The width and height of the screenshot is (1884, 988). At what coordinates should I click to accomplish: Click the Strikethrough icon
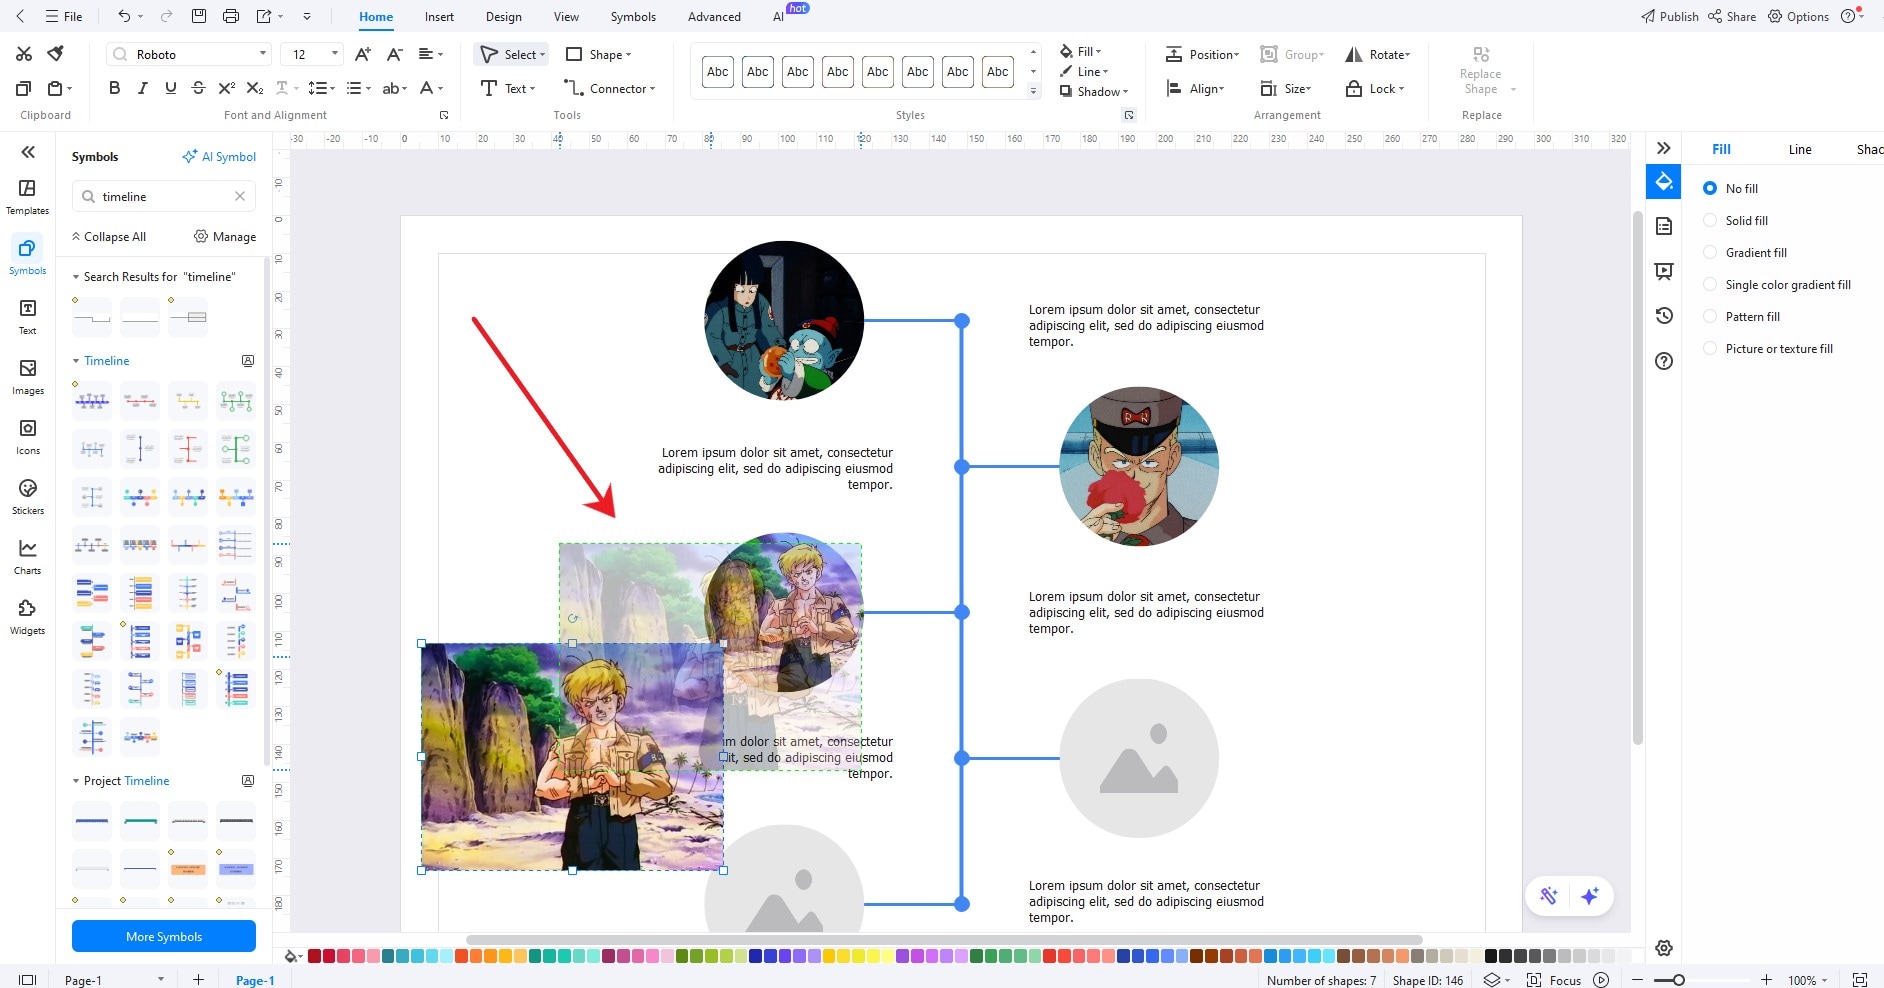[198, 88]
